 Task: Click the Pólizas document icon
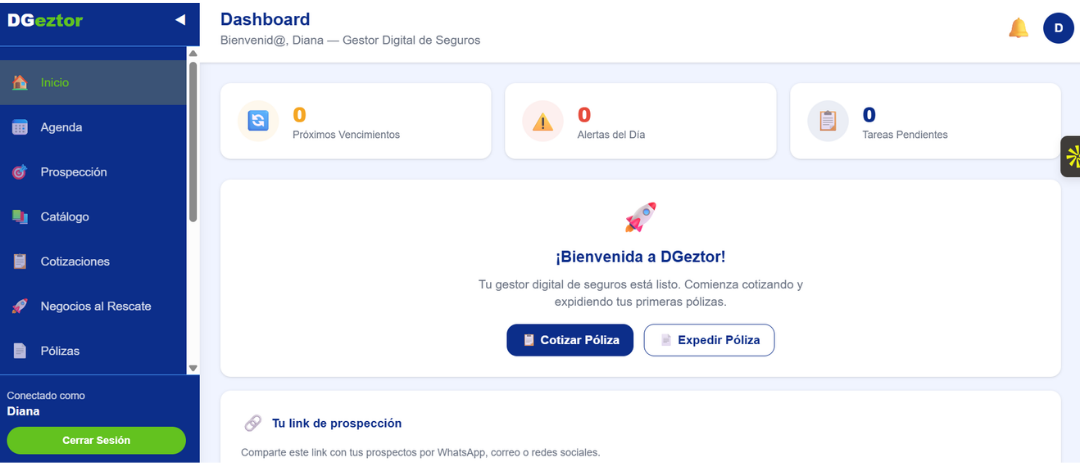click(x=20, y=351)
